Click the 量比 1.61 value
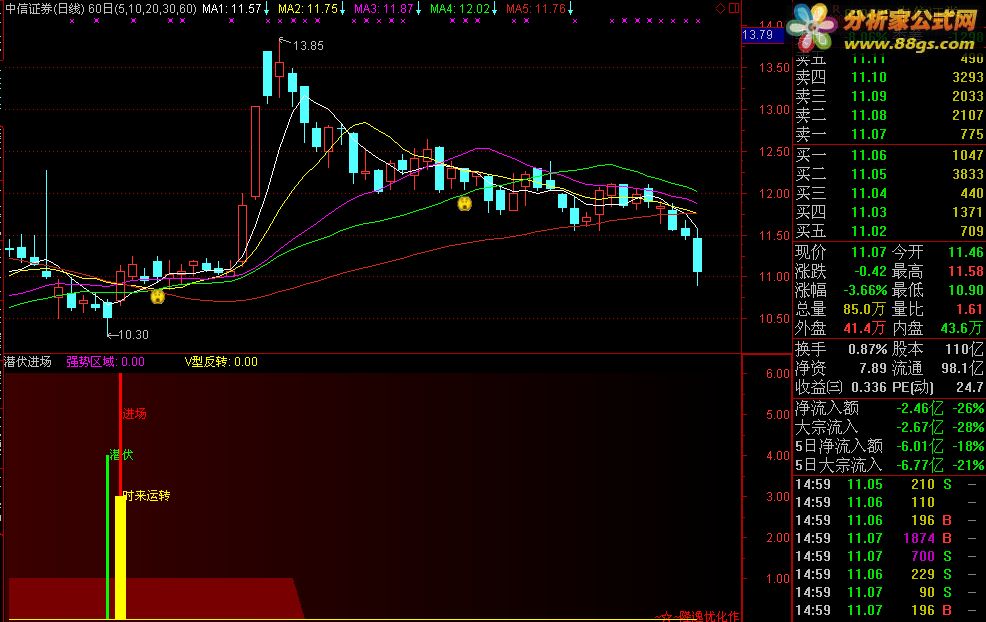 point(969,309)
